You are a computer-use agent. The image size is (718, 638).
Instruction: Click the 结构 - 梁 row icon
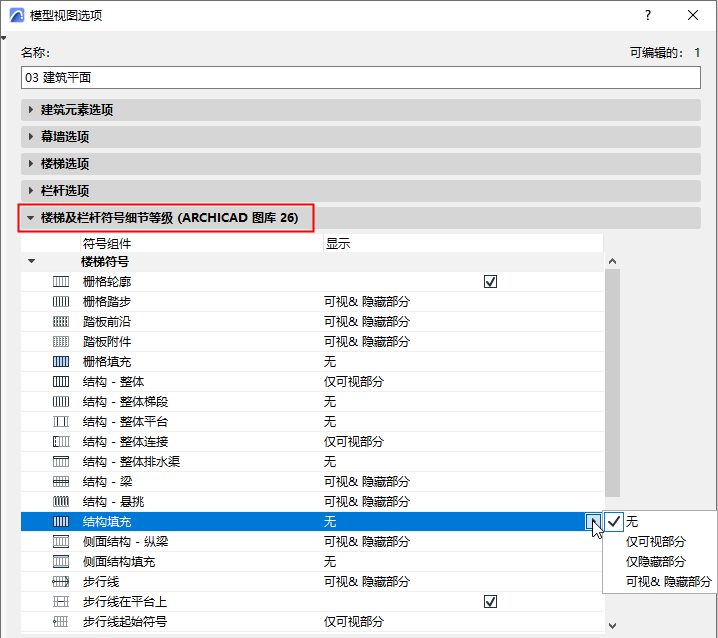61,482
